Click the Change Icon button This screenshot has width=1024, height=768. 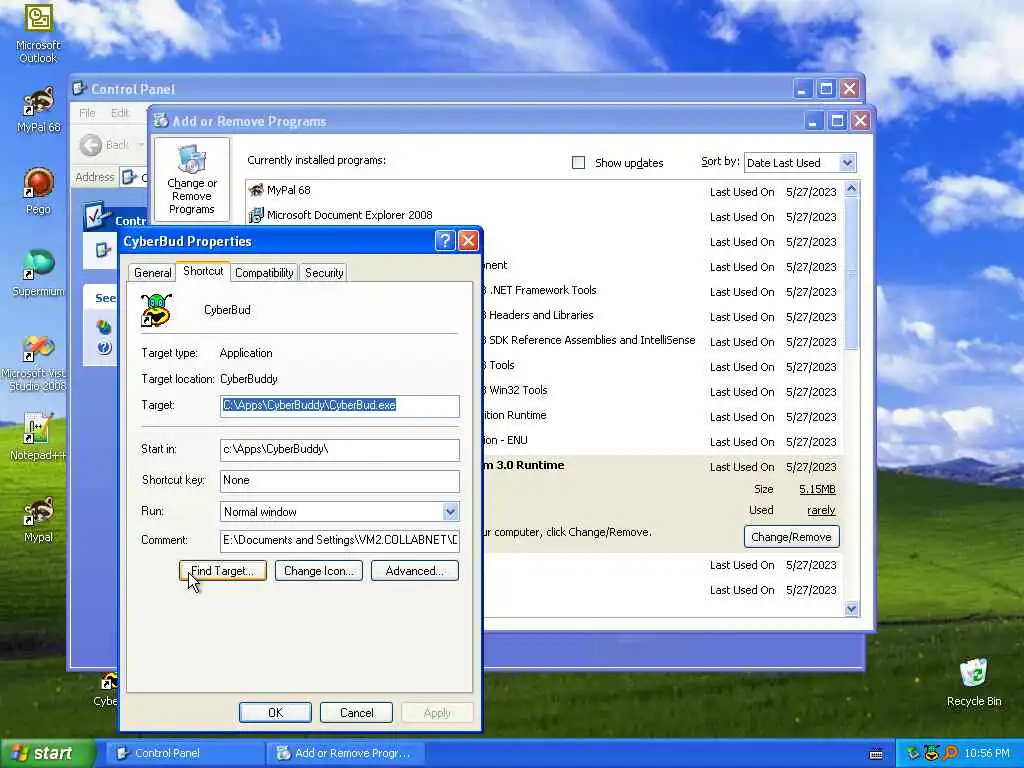pos(319,571)
